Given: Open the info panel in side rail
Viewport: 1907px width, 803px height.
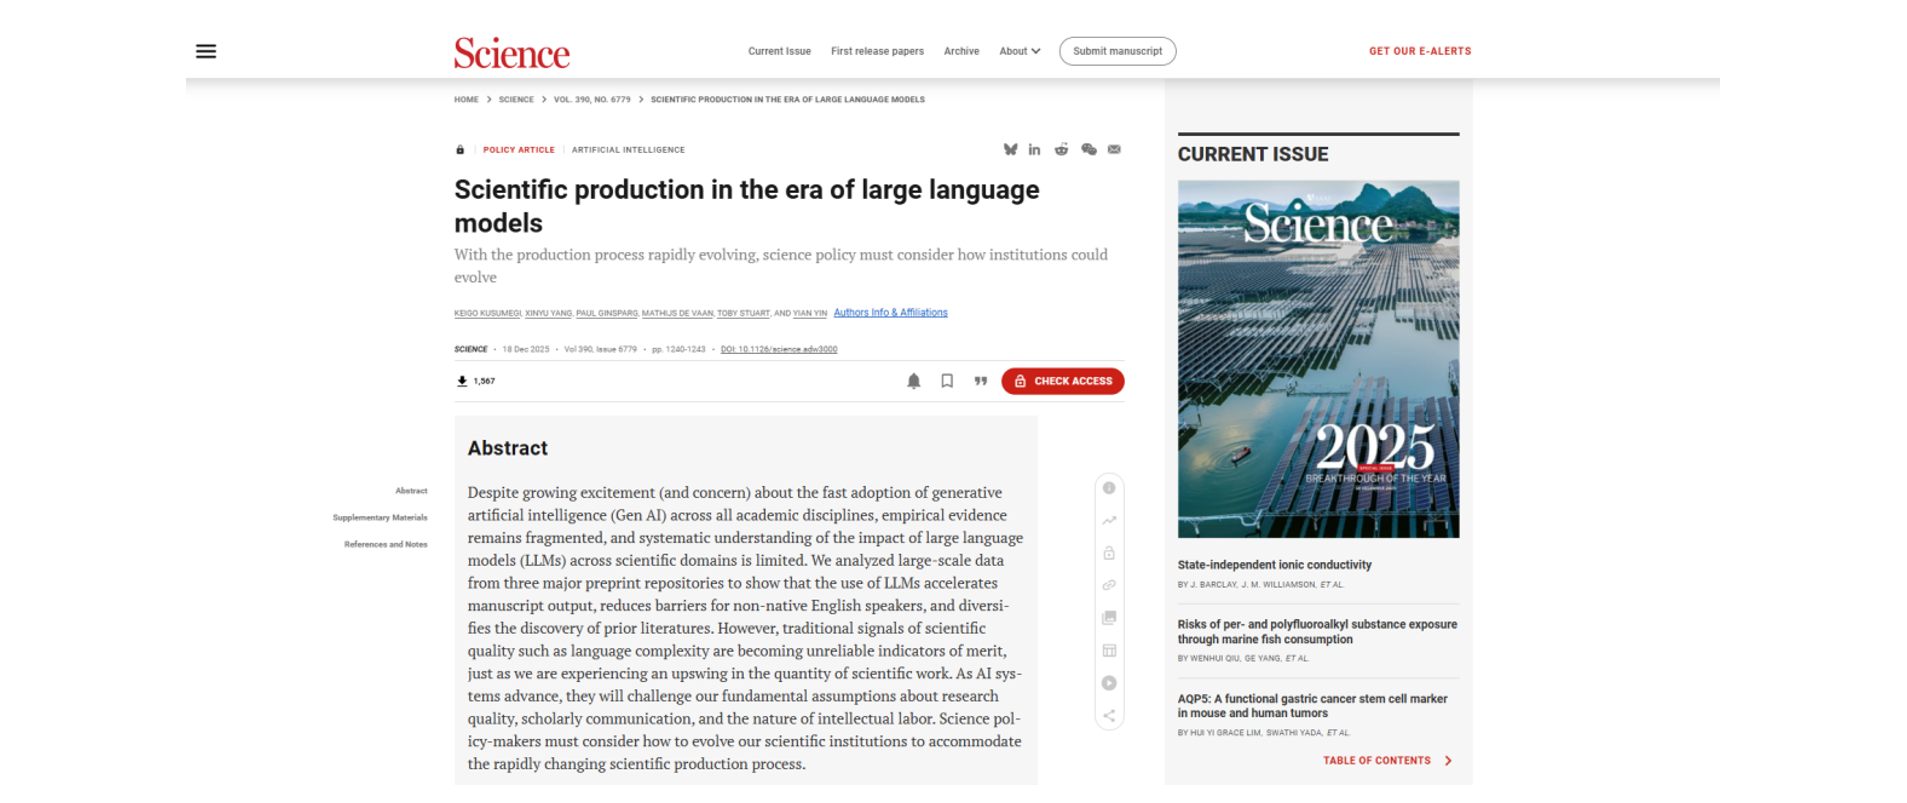Looking at the screenshot, I should tap(1109, 488).
